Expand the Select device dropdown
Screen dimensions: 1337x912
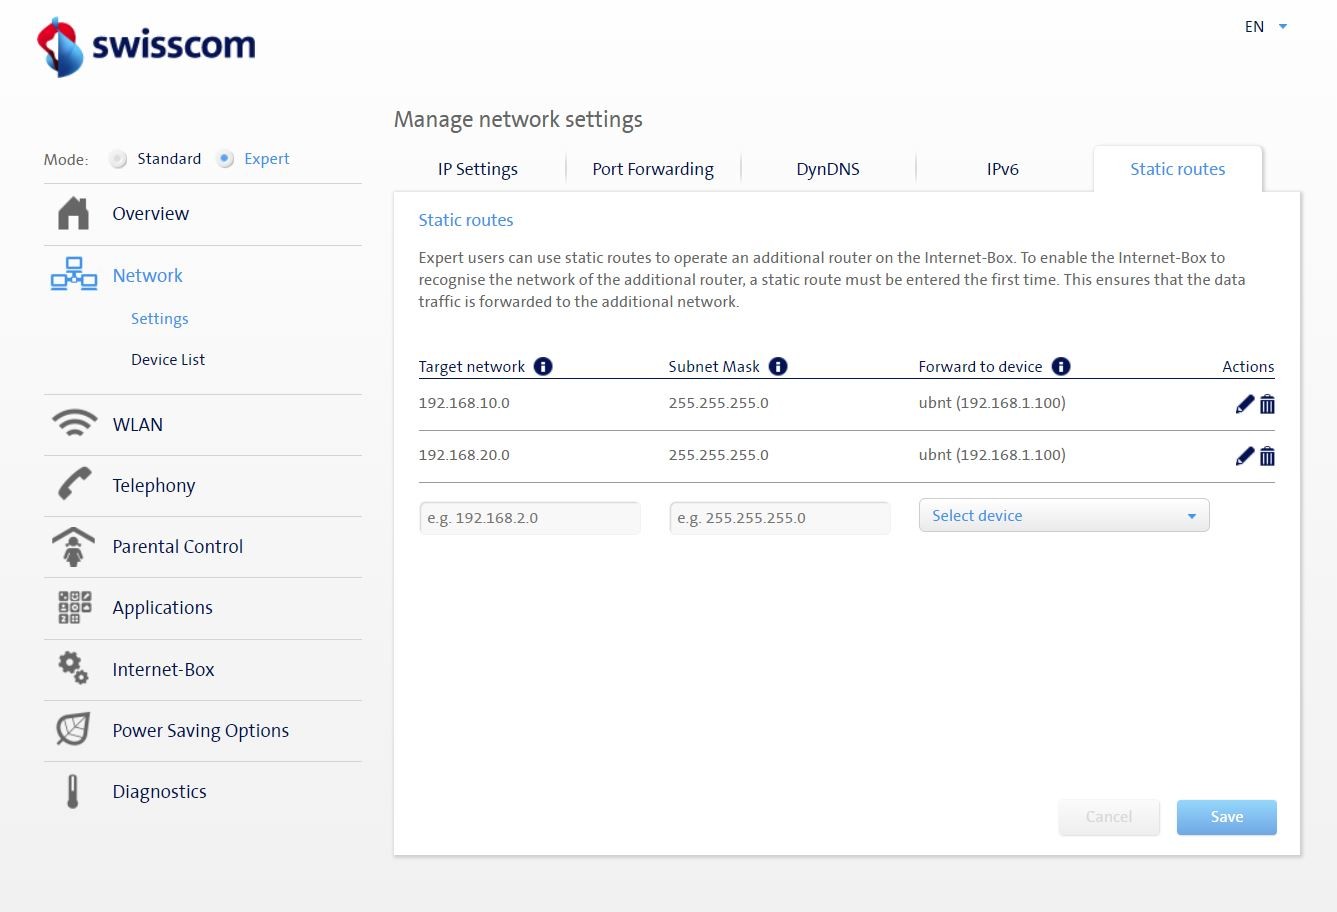tap(1063, 516)
